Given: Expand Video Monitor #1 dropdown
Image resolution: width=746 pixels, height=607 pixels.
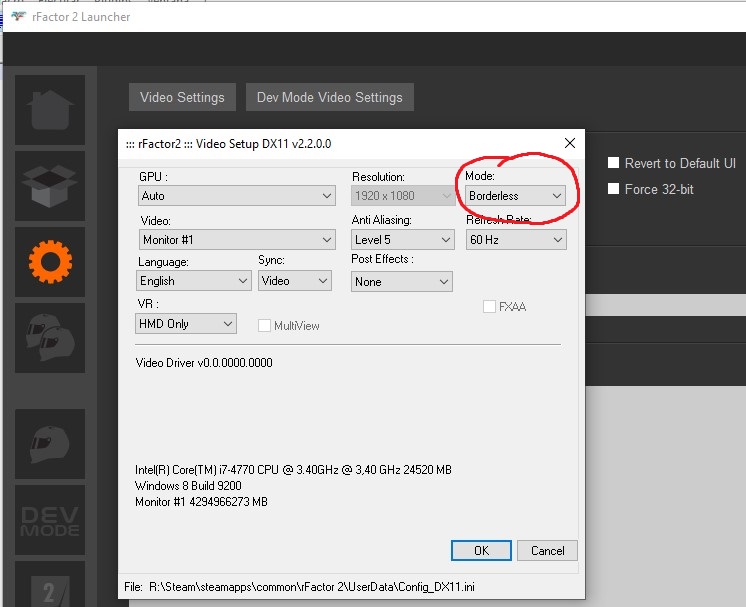Looking at the screenshot, I should [x=237, y=239].
